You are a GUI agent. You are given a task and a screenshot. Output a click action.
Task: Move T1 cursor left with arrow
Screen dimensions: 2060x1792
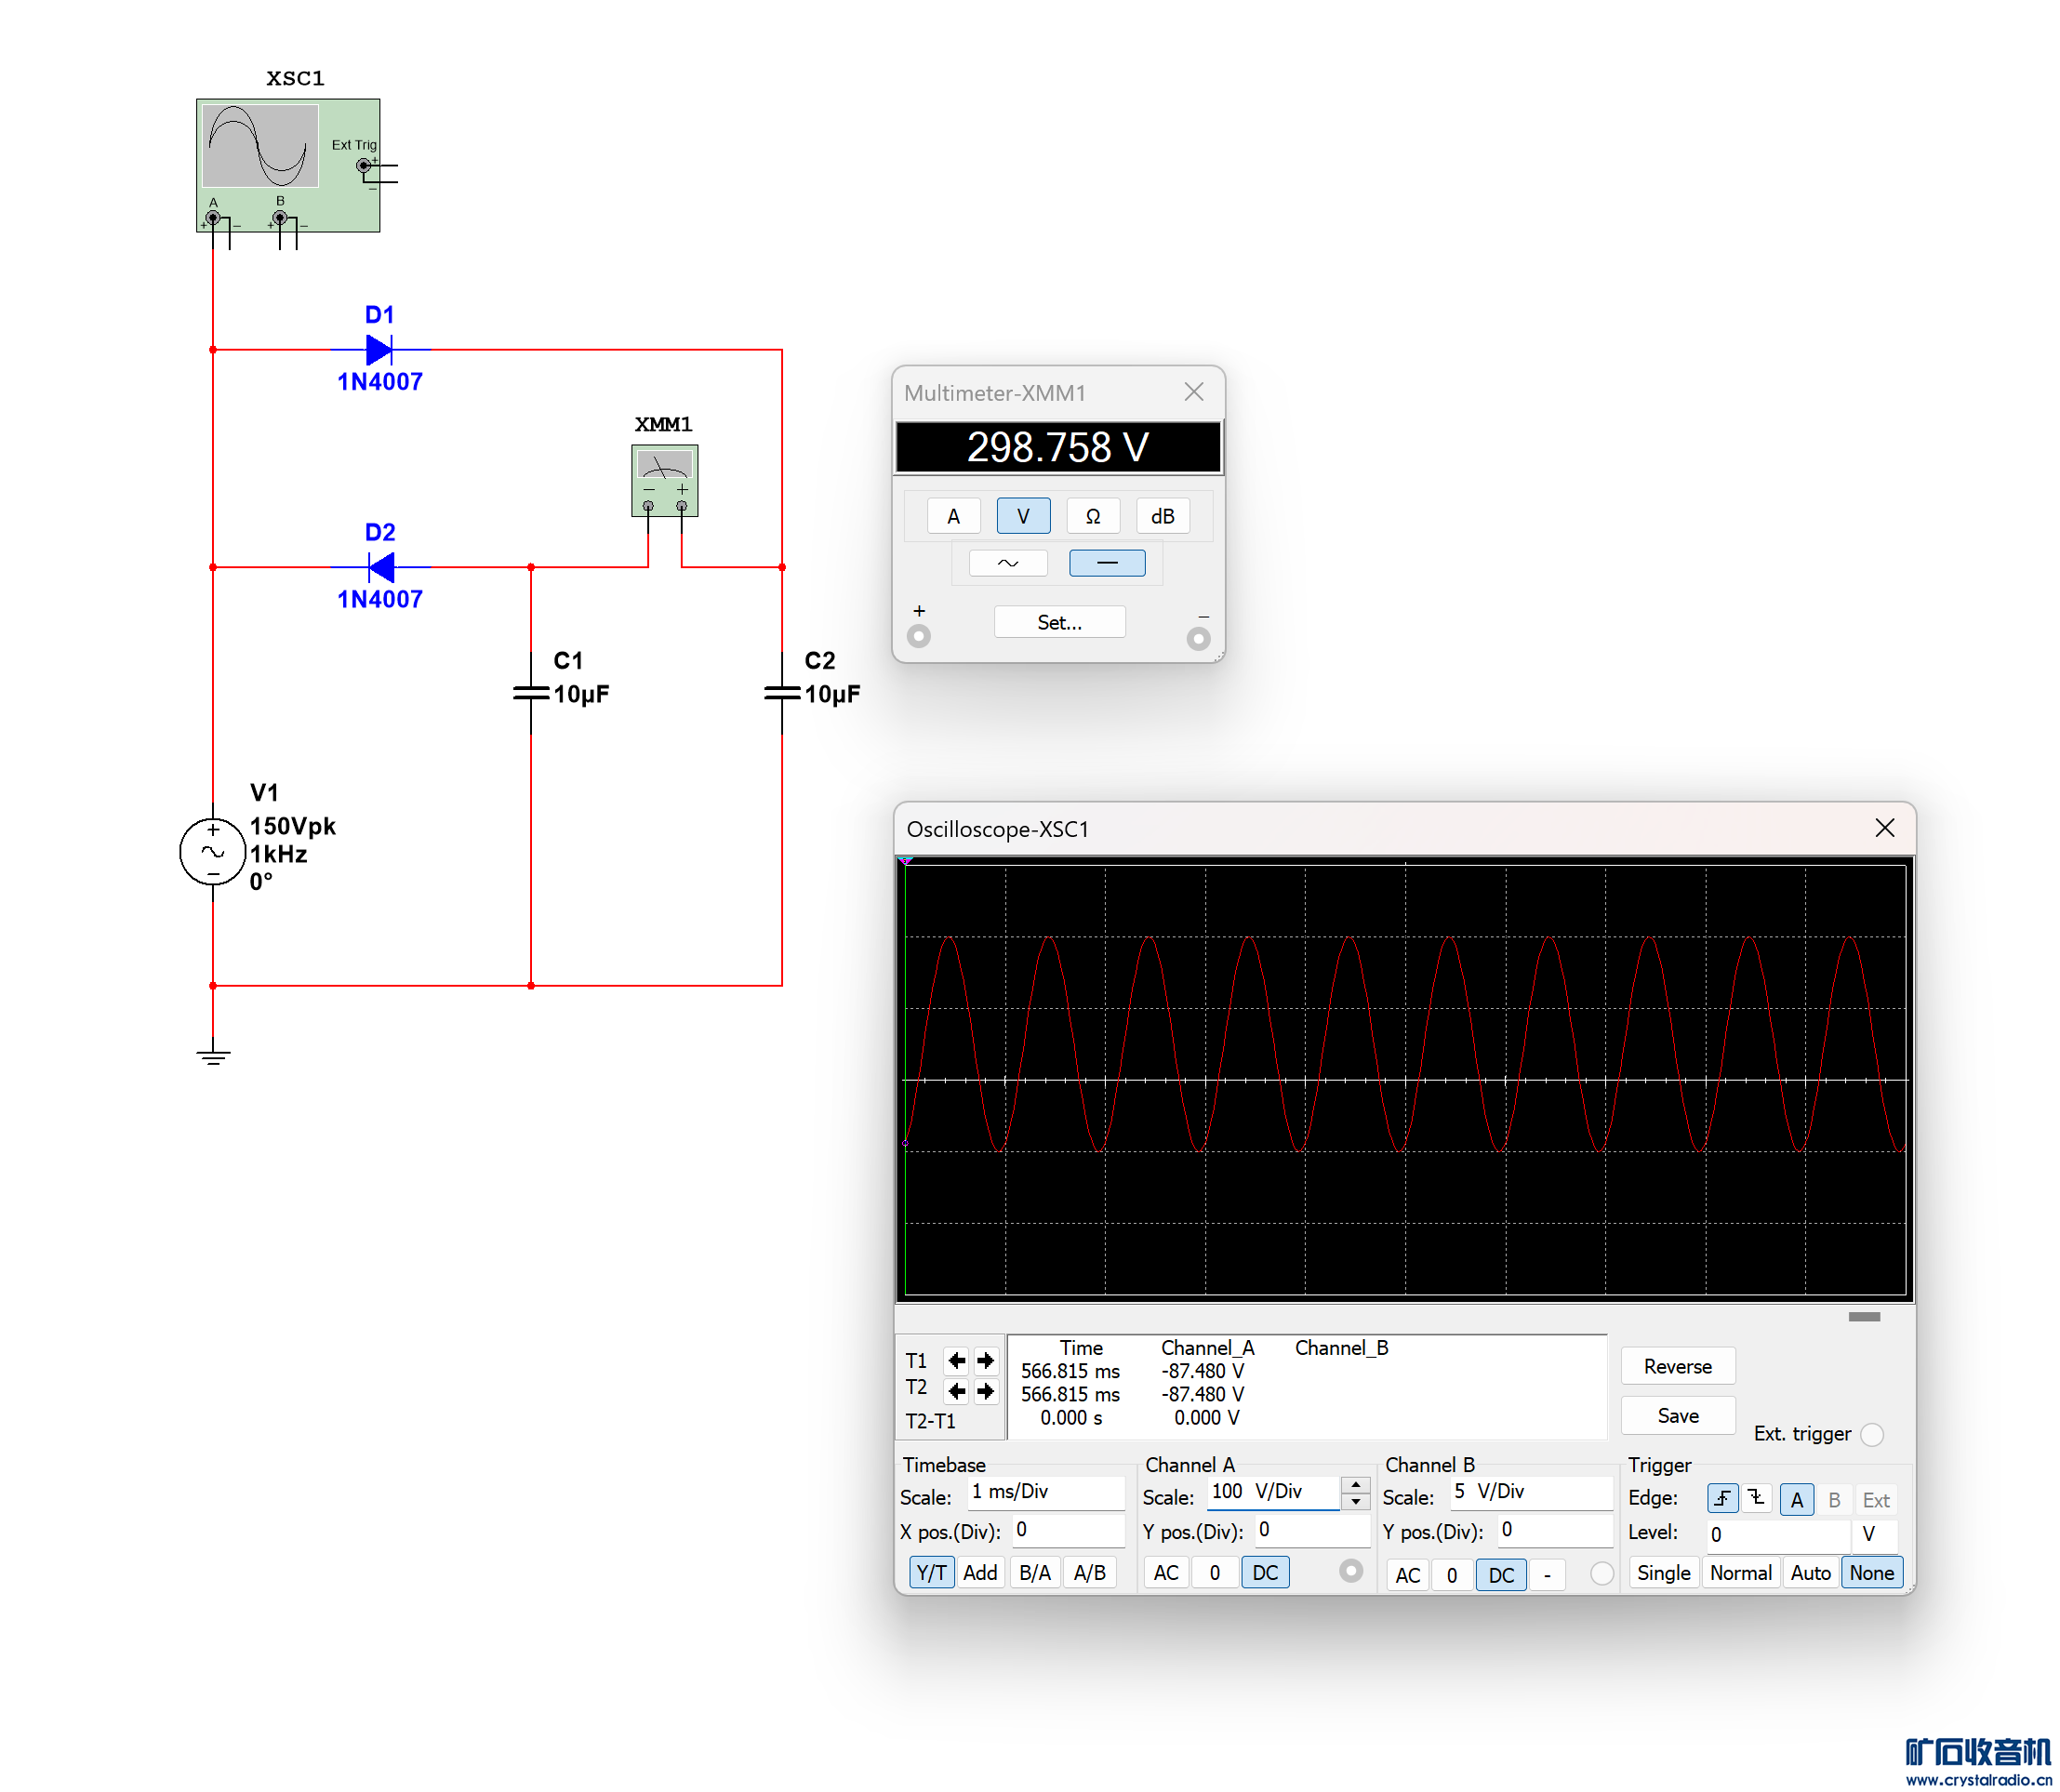[x=955, y=1360]
